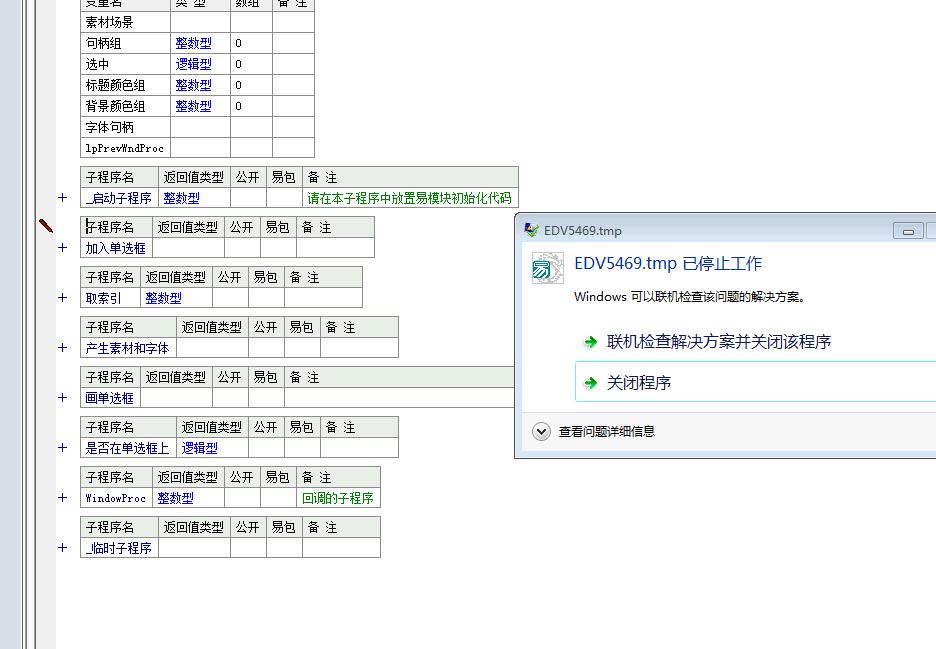This screenshot has width=936, height=649.
Task: Select 整数型 type of 句柄组 variable
Action: click(193, 43)
